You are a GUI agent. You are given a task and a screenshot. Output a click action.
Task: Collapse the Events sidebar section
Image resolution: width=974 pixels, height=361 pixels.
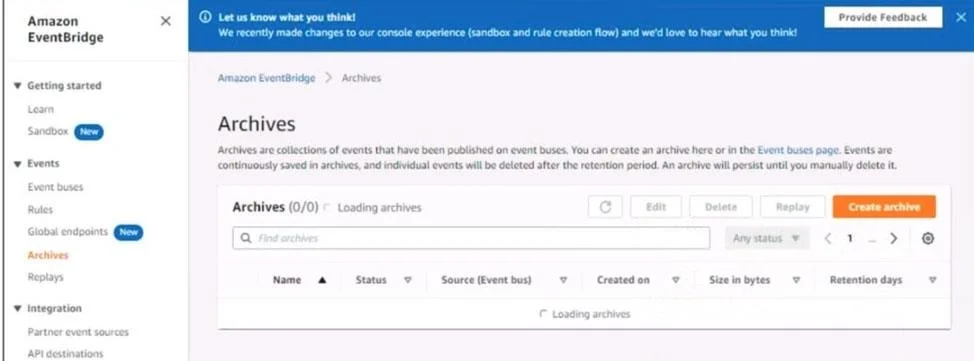[17, 164]
